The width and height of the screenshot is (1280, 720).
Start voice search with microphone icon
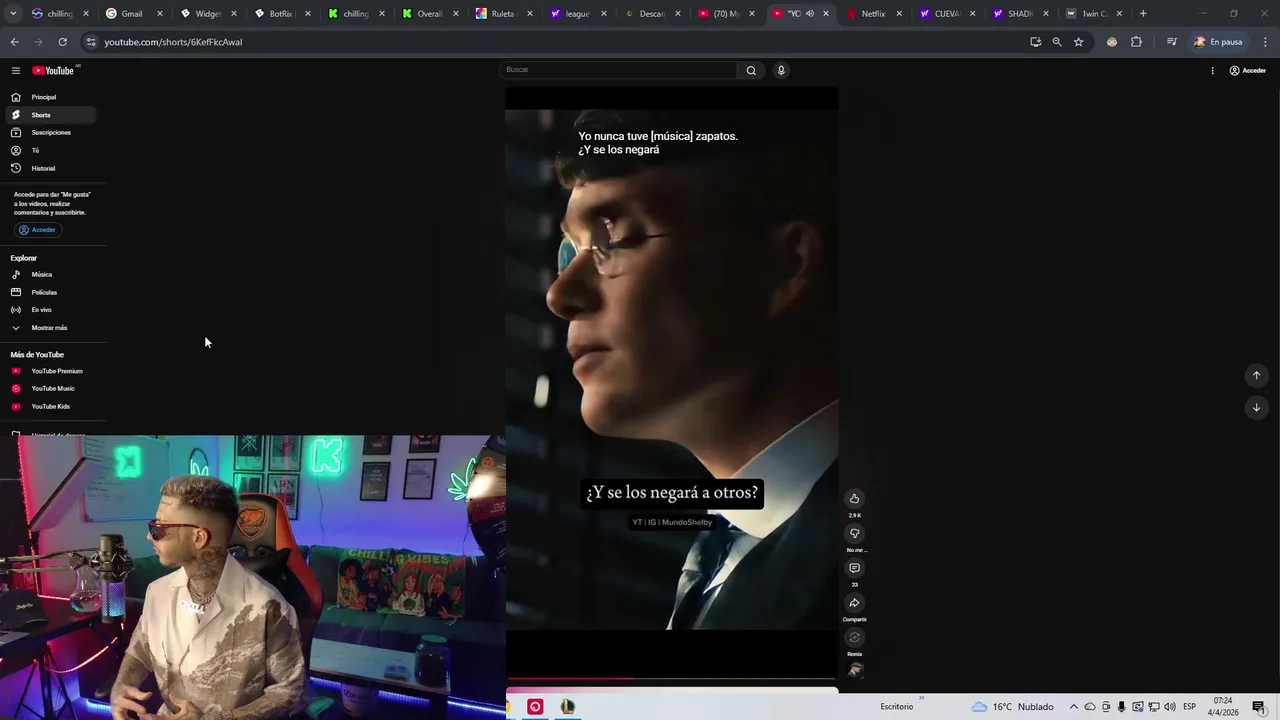click(781, 70)
